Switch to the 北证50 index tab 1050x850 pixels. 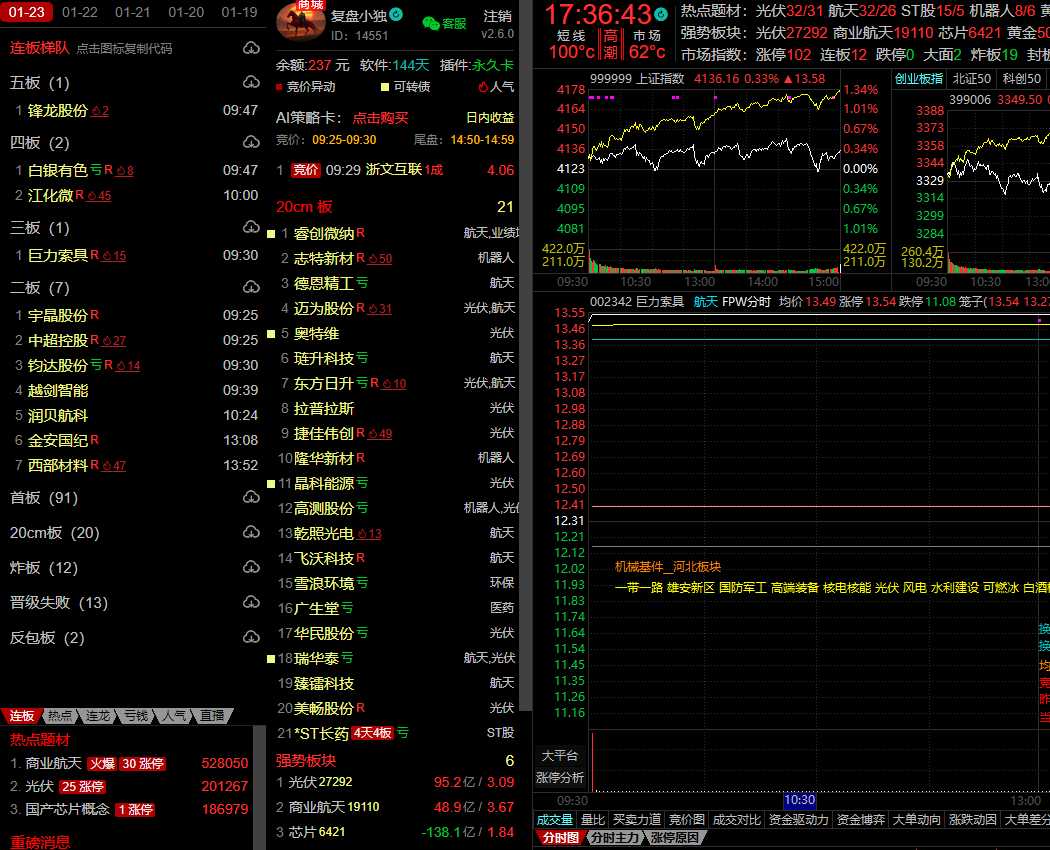click(x=971, y=78)
